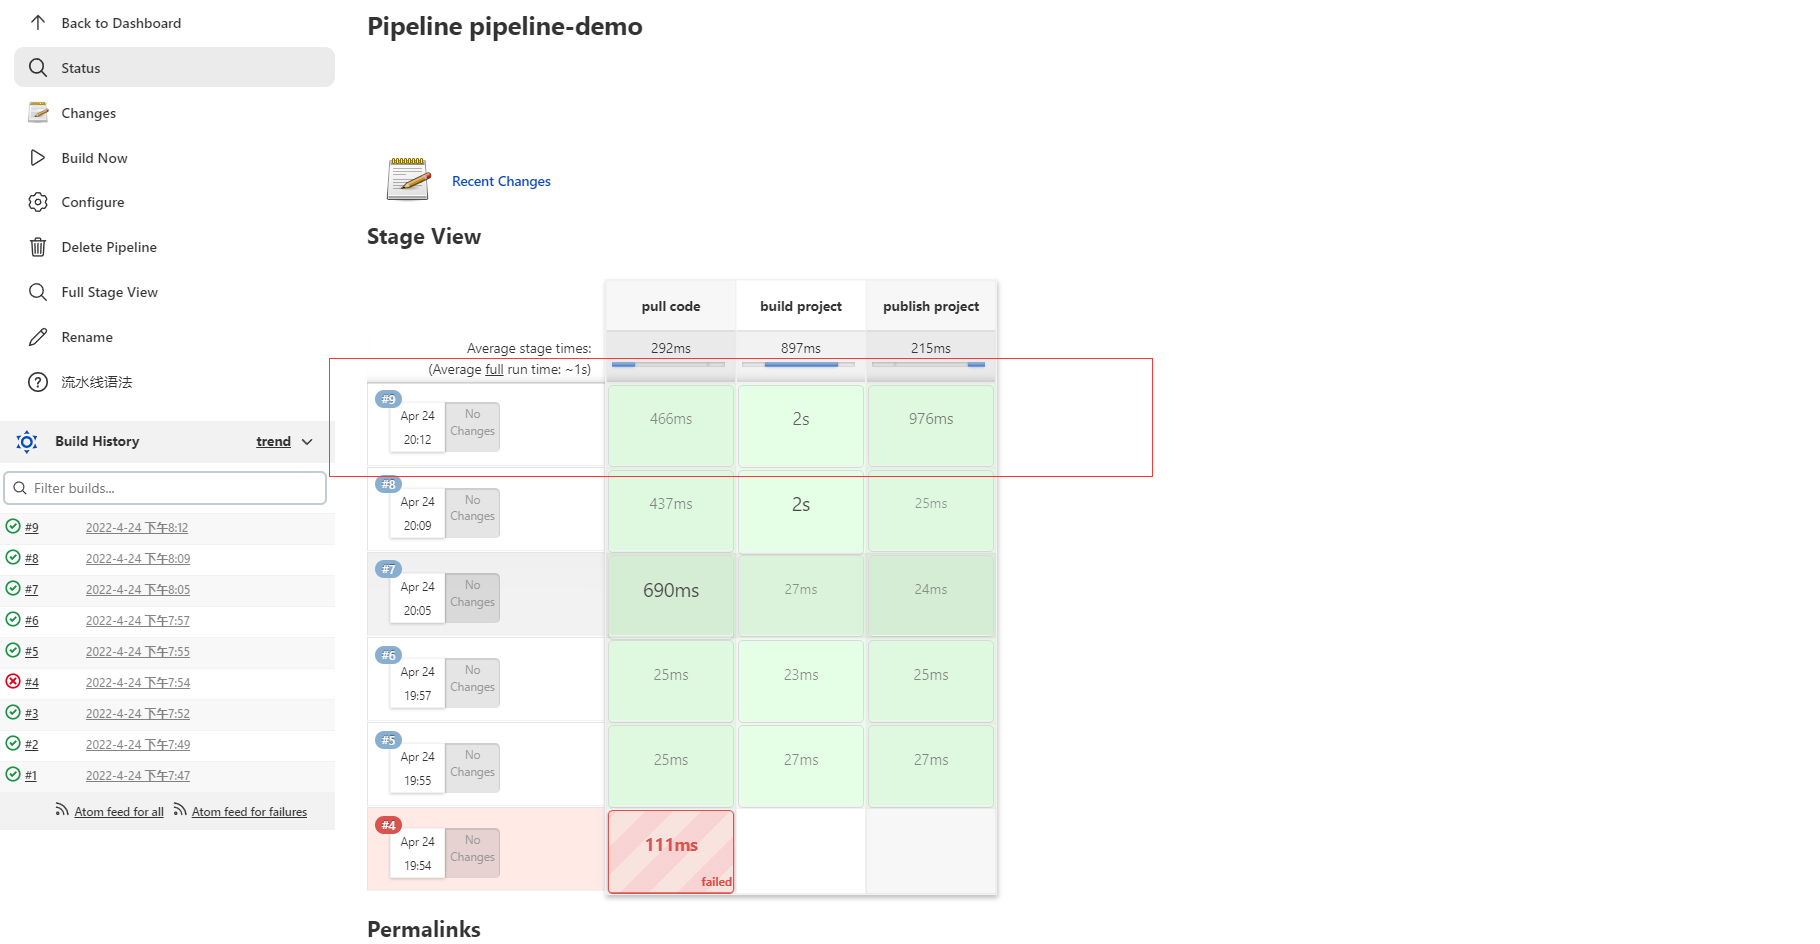Screen dimensions: 1820x944
Task: Click the success status icon for build #6
Action: point(13,619)
